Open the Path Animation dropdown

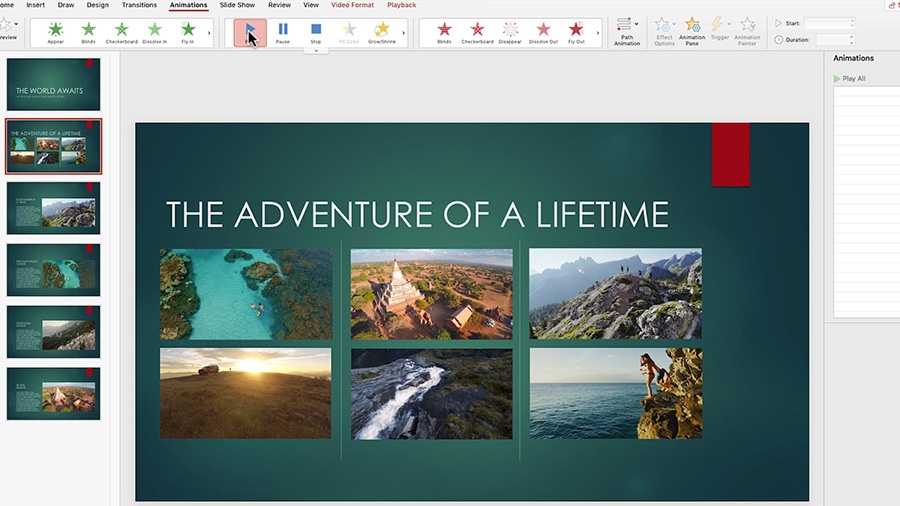click(x=627, y=32)
